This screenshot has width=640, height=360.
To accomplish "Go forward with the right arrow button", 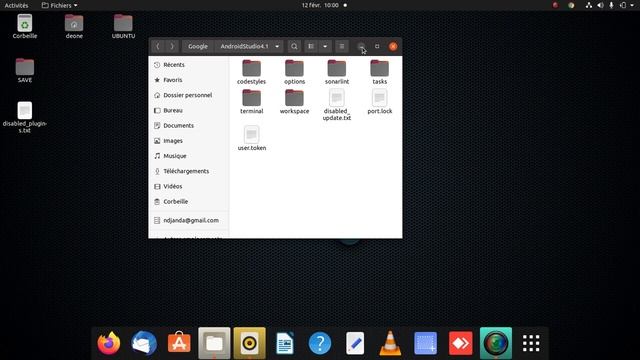I will [x=172, y=47].
